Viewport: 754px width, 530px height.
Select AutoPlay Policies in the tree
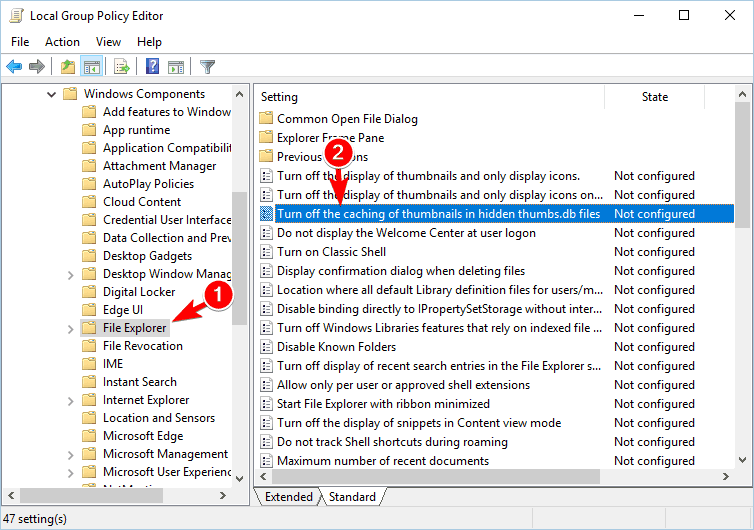(149, 184)
